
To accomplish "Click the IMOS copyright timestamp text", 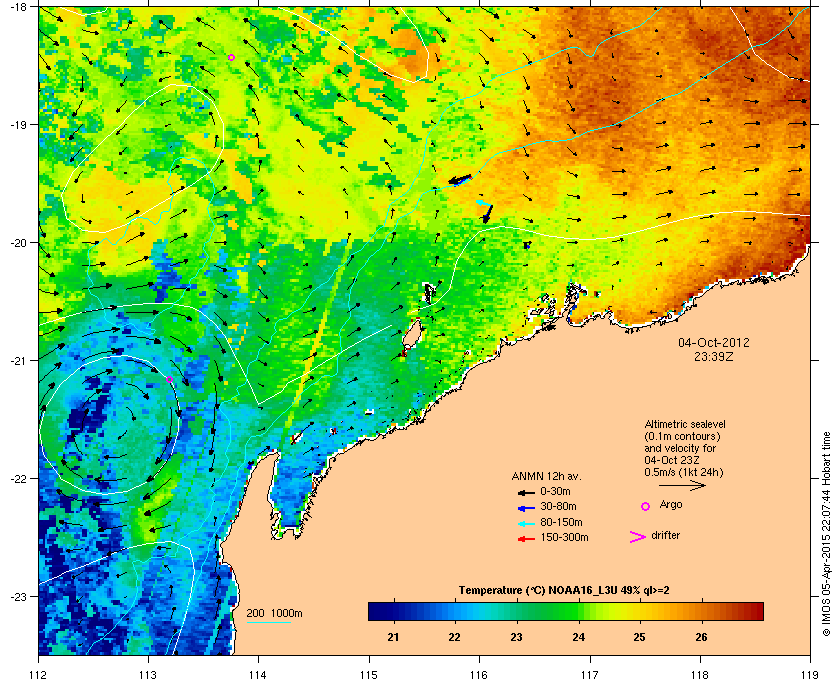I will 826,534.
